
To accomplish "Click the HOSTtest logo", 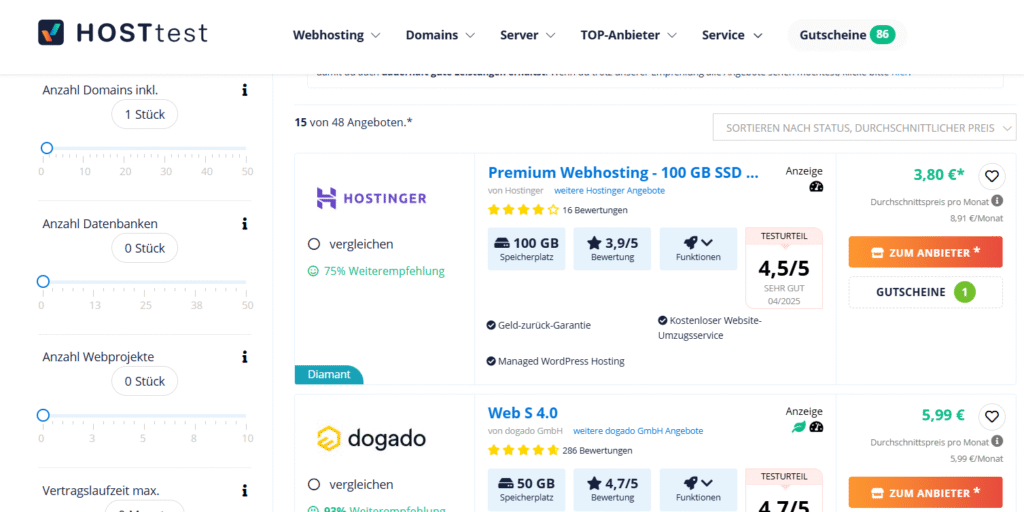I will coord(122,33).
